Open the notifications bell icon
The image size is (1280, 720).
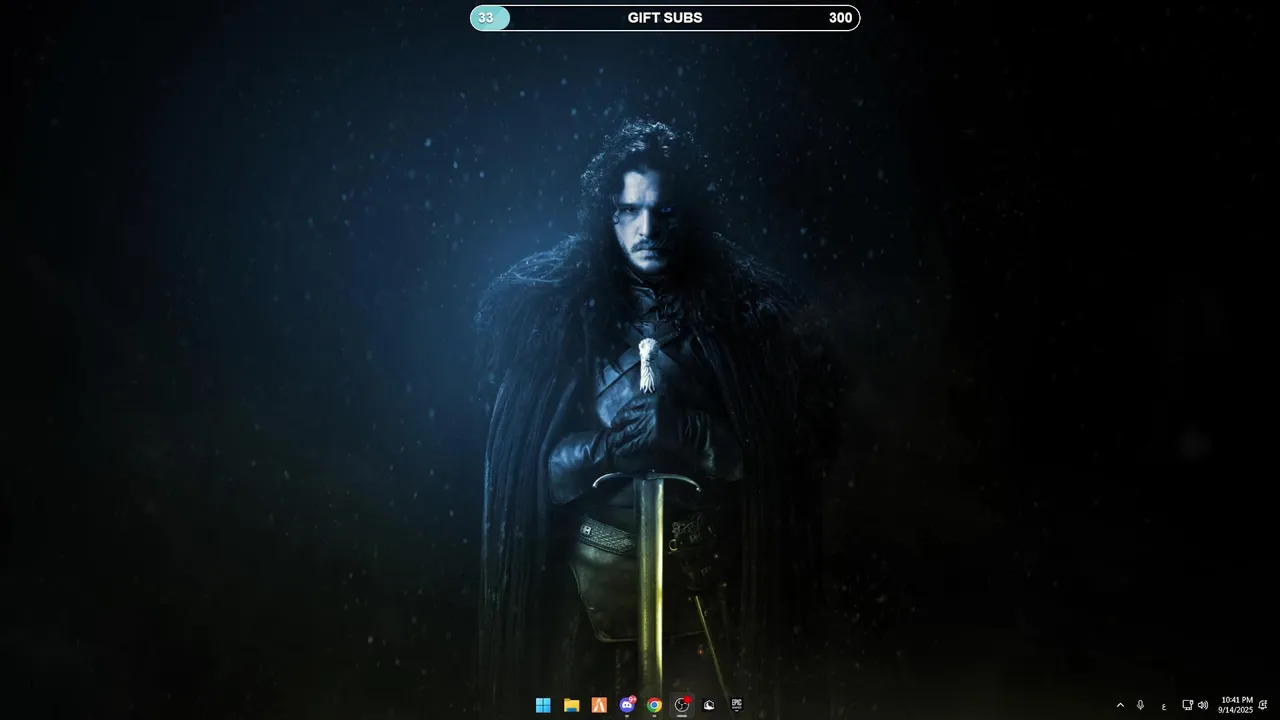1263,705
